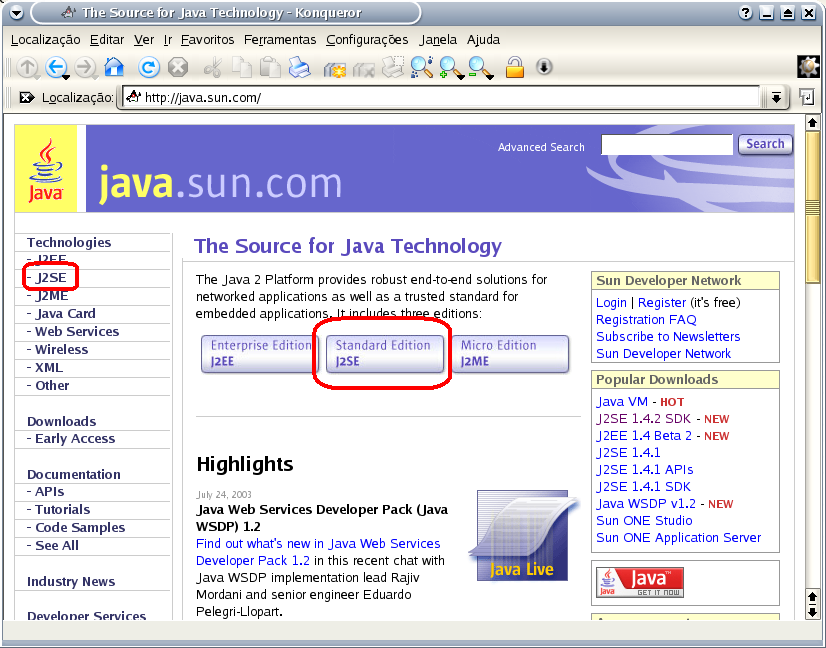Open the window menu icon in title bar
Image resolution: width=826 pixels, height=648 pixels.
16,13
